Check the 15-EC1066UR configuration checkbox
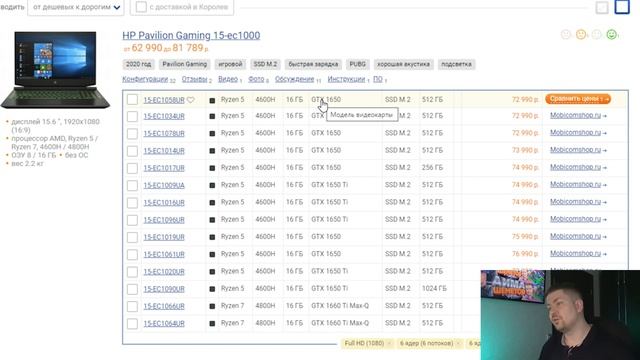The width and height of the screenshot is (640, 360). (132, 306)
